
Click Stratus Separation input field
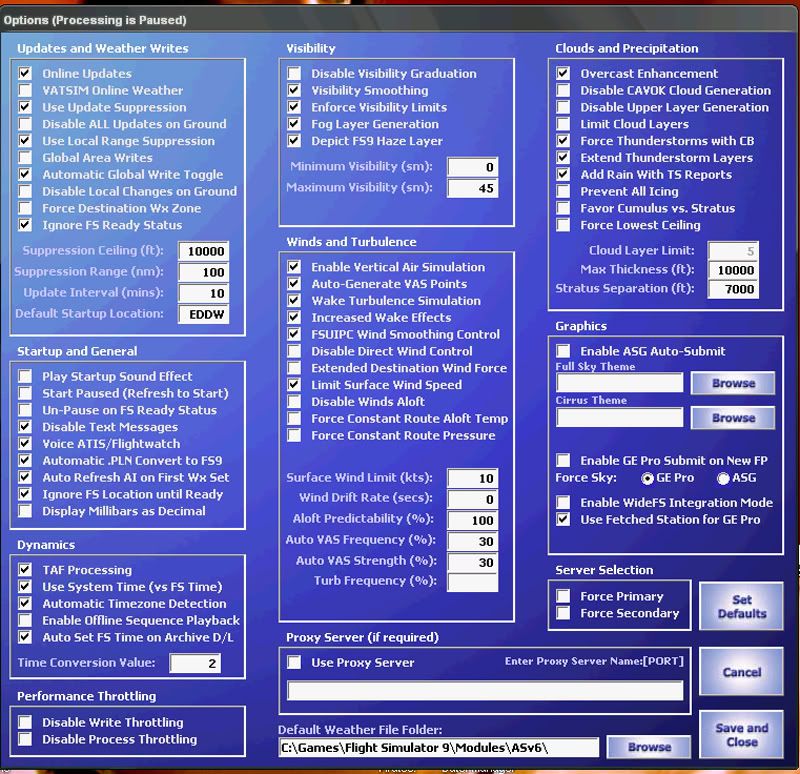[733, 289]
